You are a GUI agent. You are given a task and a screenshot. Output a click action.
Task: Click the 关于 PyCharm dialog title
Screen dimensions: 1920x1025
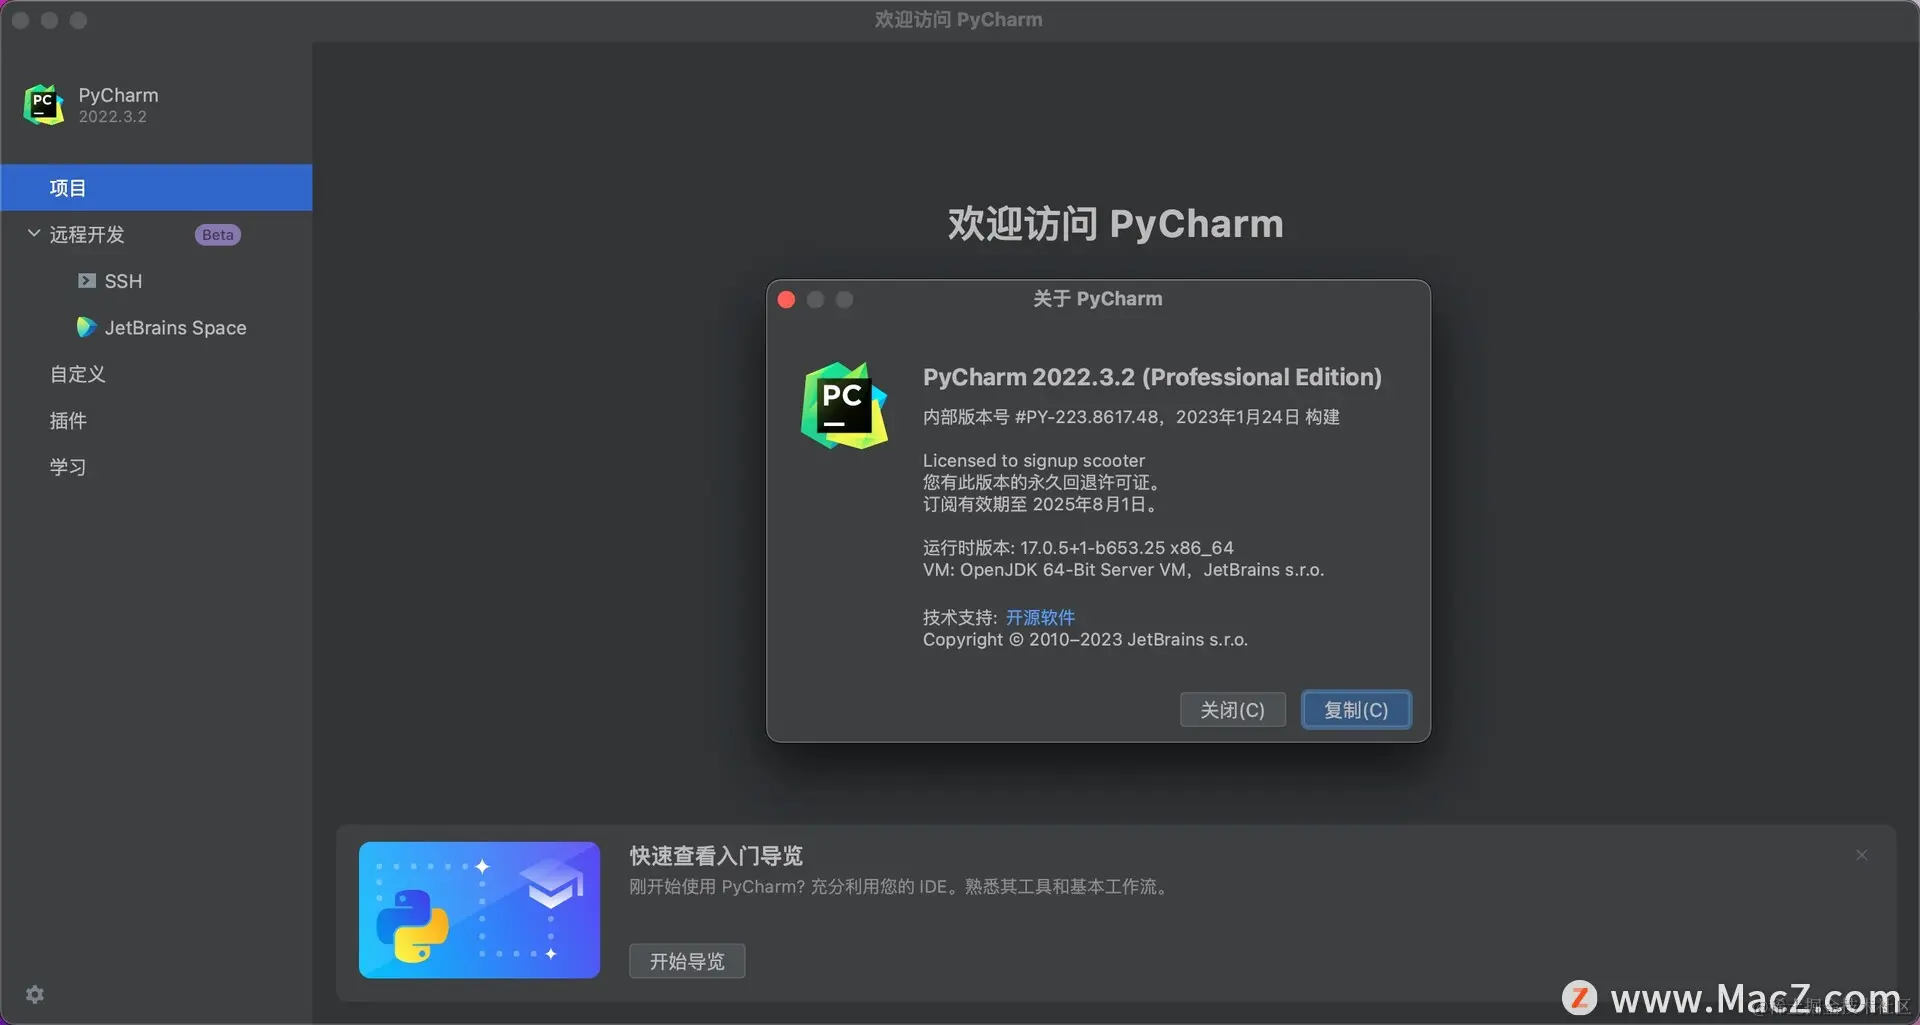1097,299
